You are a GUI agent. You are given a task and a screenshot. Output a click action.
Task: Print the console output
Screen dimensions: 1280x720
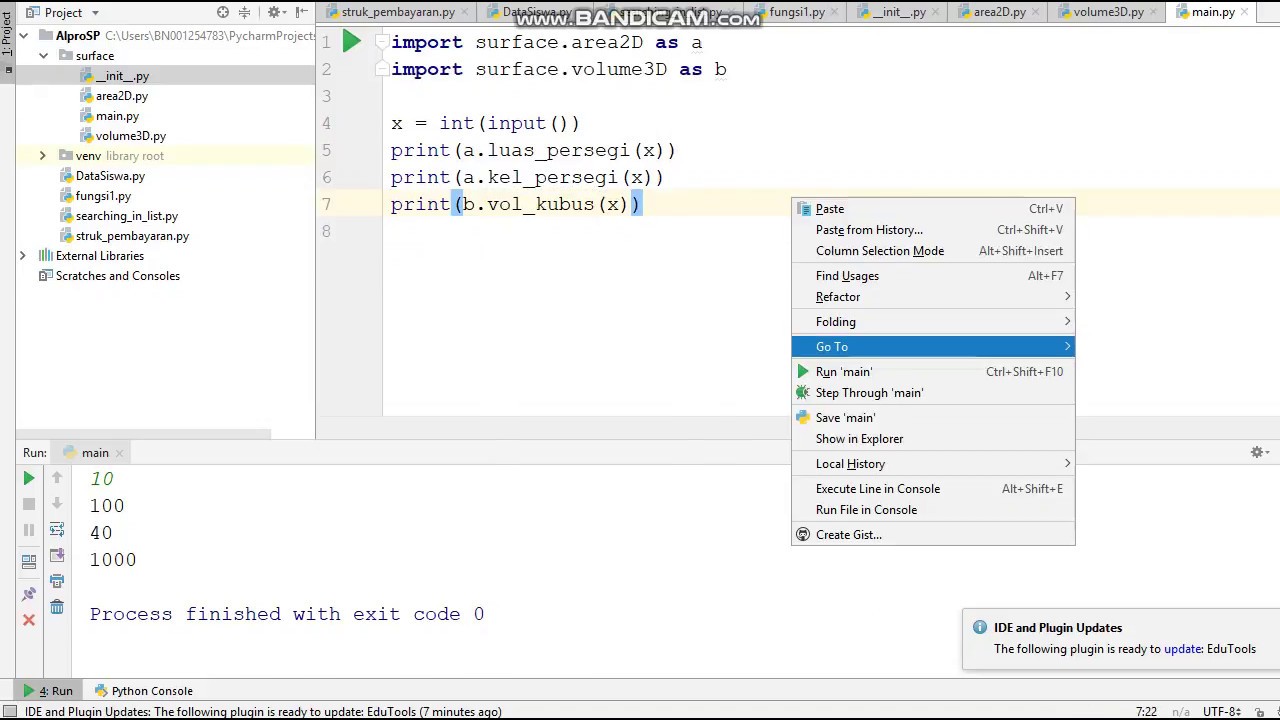coord(57,581)
